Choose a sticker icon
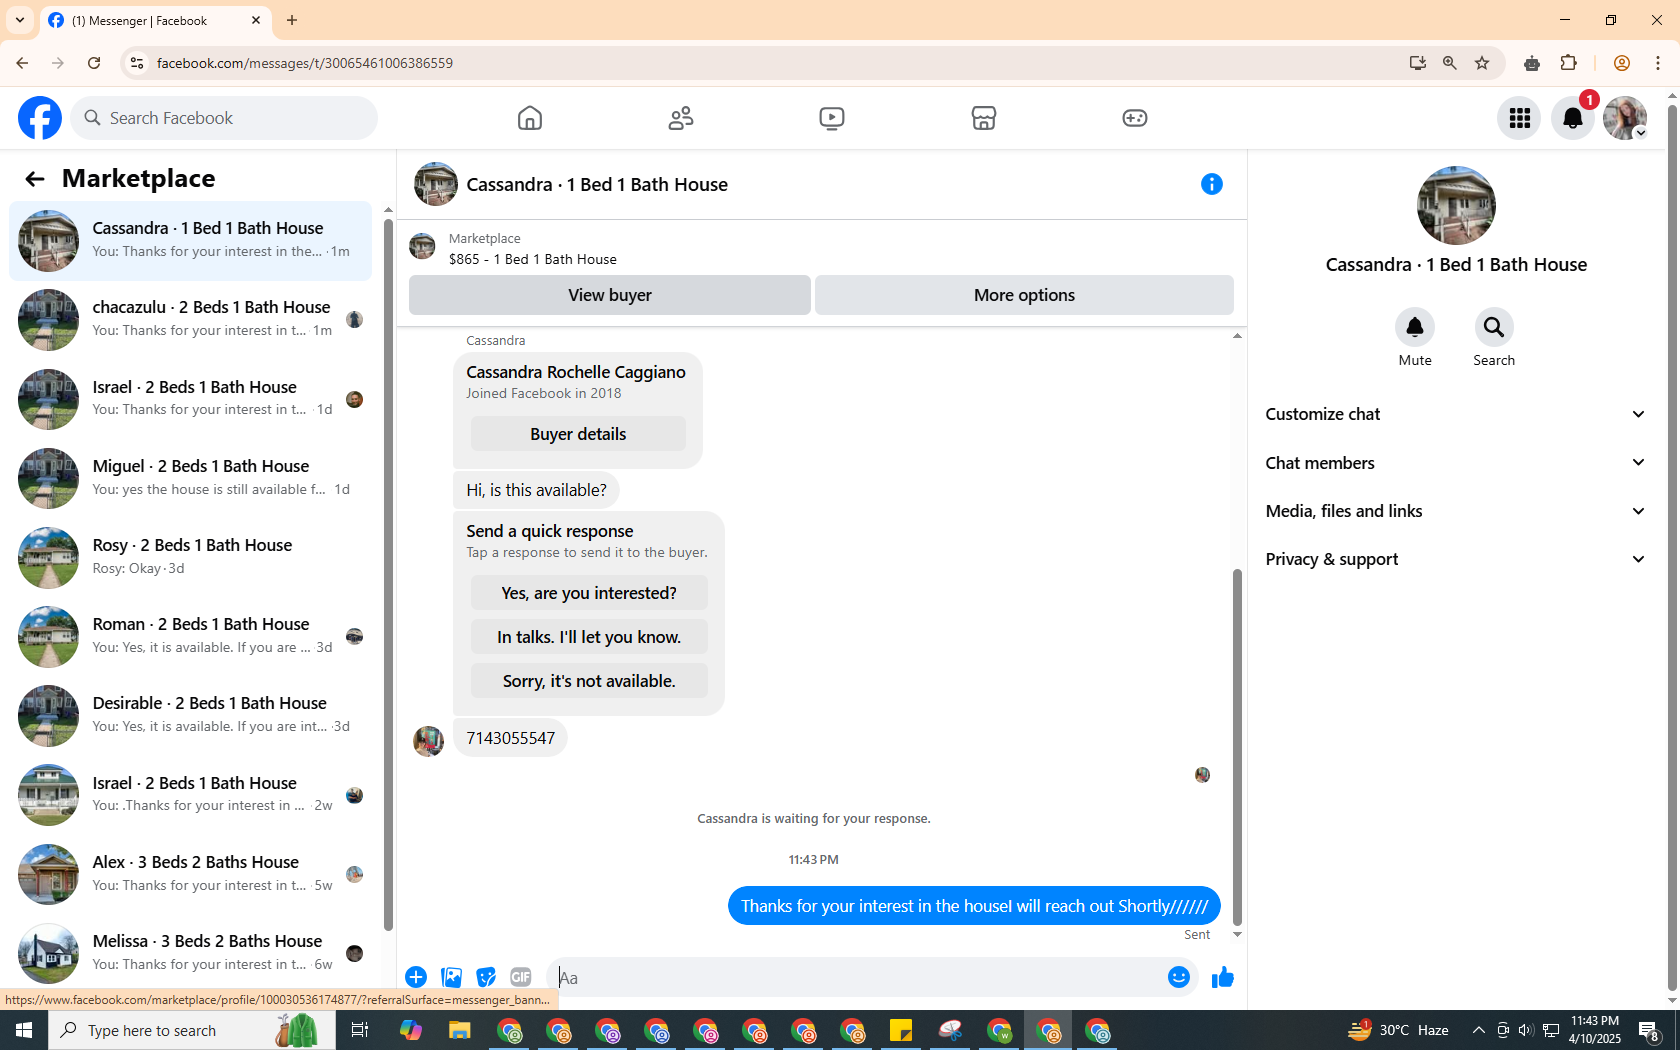1680x1050 pixels. pos(486,977)
